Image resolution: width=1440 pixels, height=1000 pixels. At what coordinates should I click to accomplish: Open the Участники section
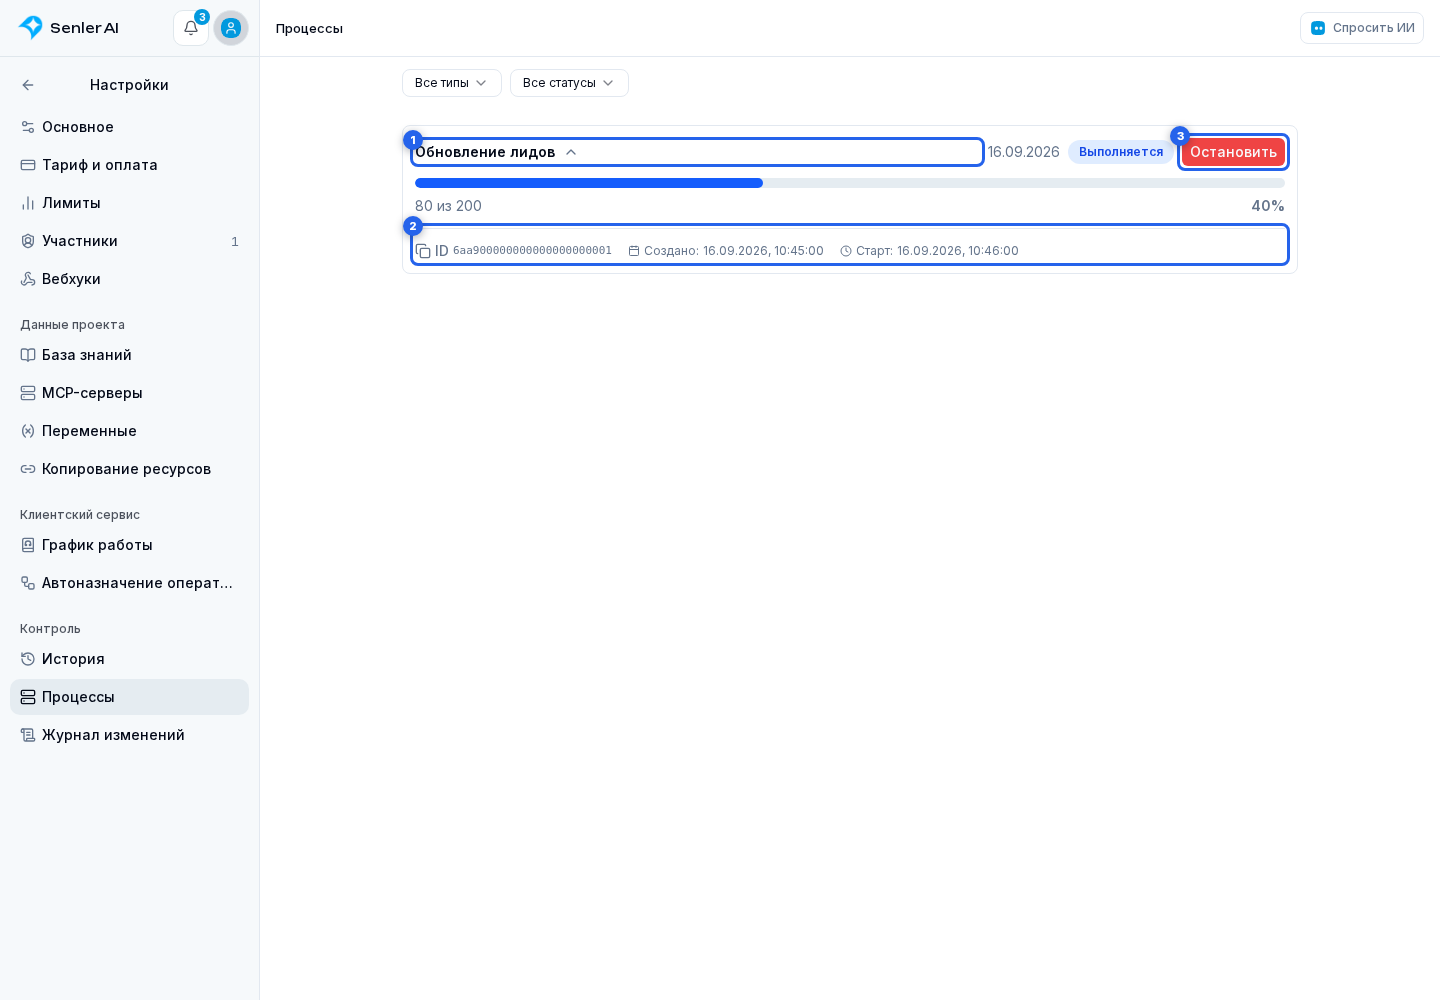[x=129, y=241]
